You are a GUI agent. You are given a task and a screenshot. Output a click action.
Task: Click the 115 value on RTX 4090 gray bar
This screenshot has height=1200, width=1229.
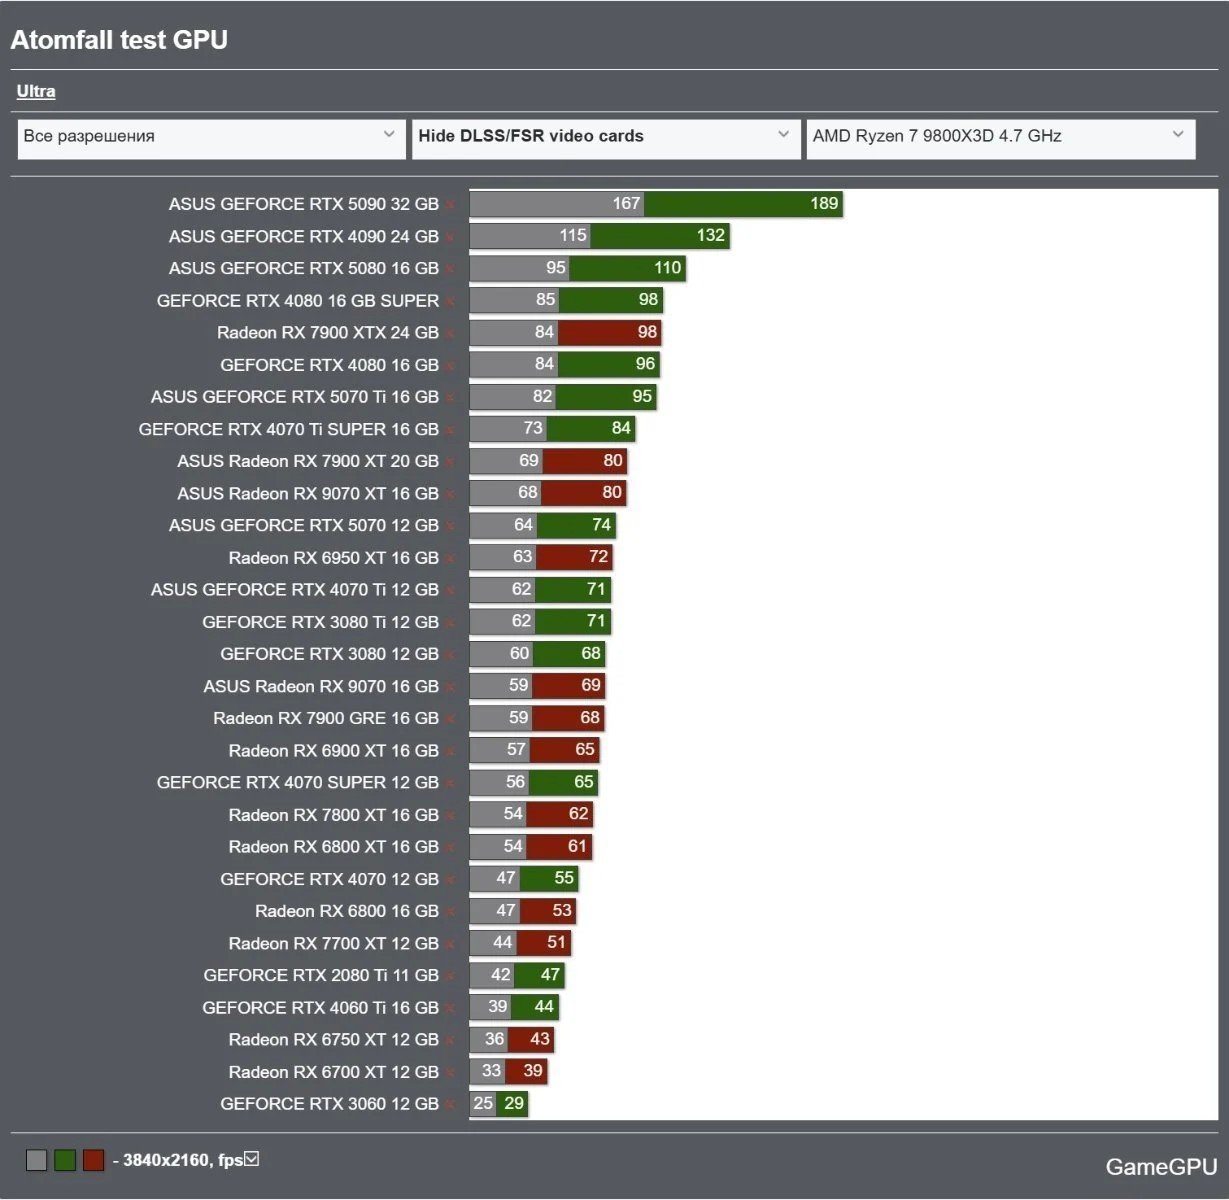pos(573,236)
